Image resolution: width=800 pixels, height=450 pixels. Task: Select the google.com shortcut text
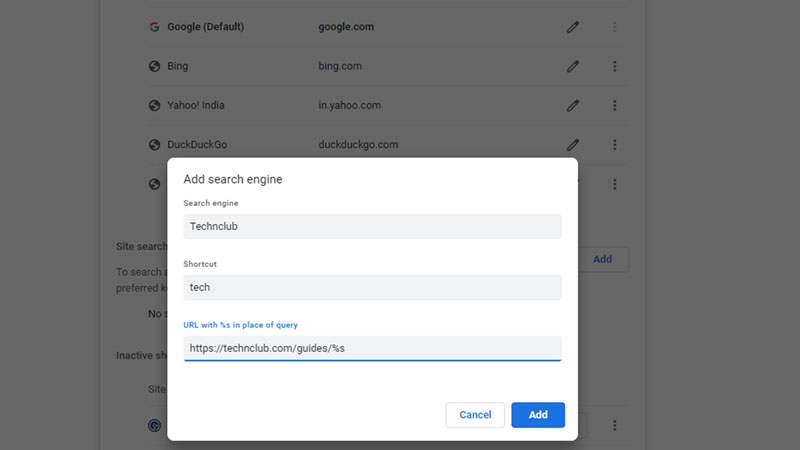coord(346,27)
